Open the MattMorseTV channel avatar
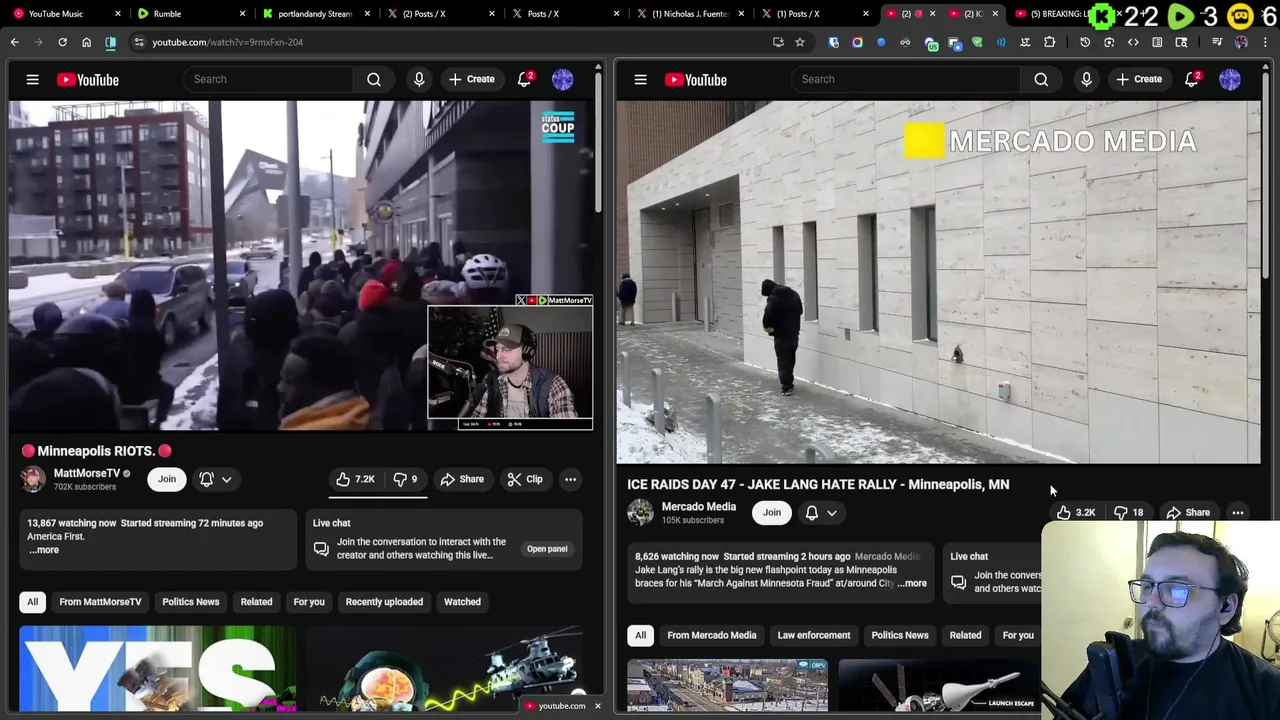The height and width of the screenshot is (720, 1280). 33,479
